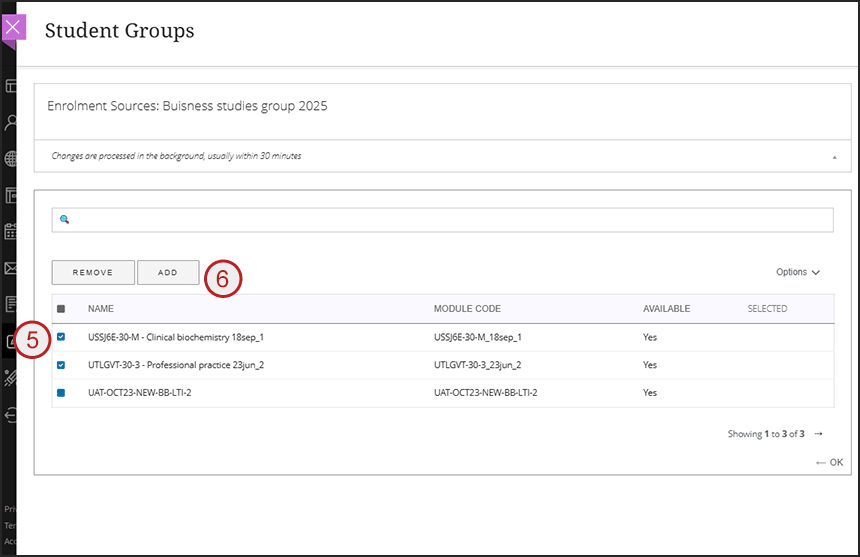The width and height of the screenshot is (860, 557).
Task: Tick the UAT-OCT23-NEW-BB-LTI-2 row checkbox
Action: tap(61, 393)
